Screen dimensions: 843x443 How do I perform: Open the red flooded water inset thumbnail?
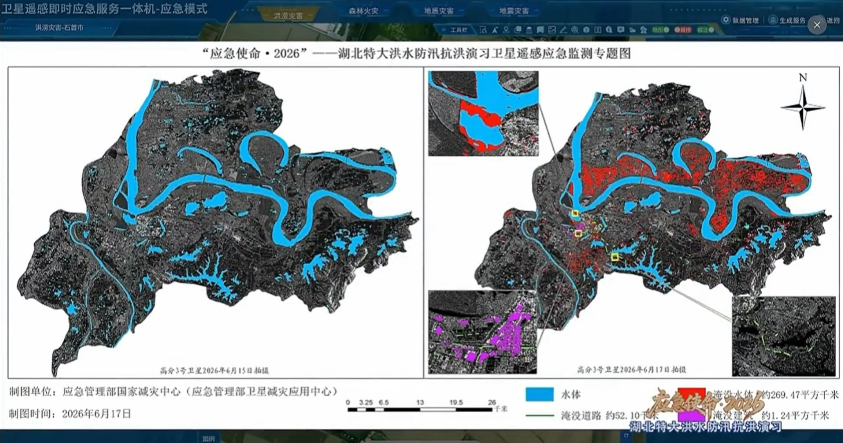point(483,113)
